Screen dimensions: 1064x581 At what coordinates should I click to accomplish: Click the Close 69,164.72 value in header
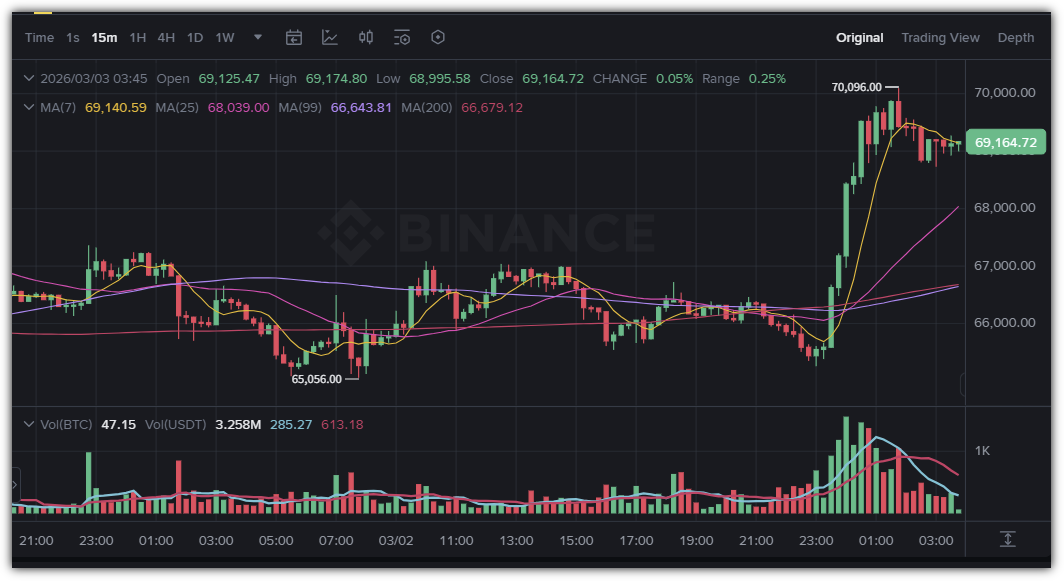tap(552, 79)
